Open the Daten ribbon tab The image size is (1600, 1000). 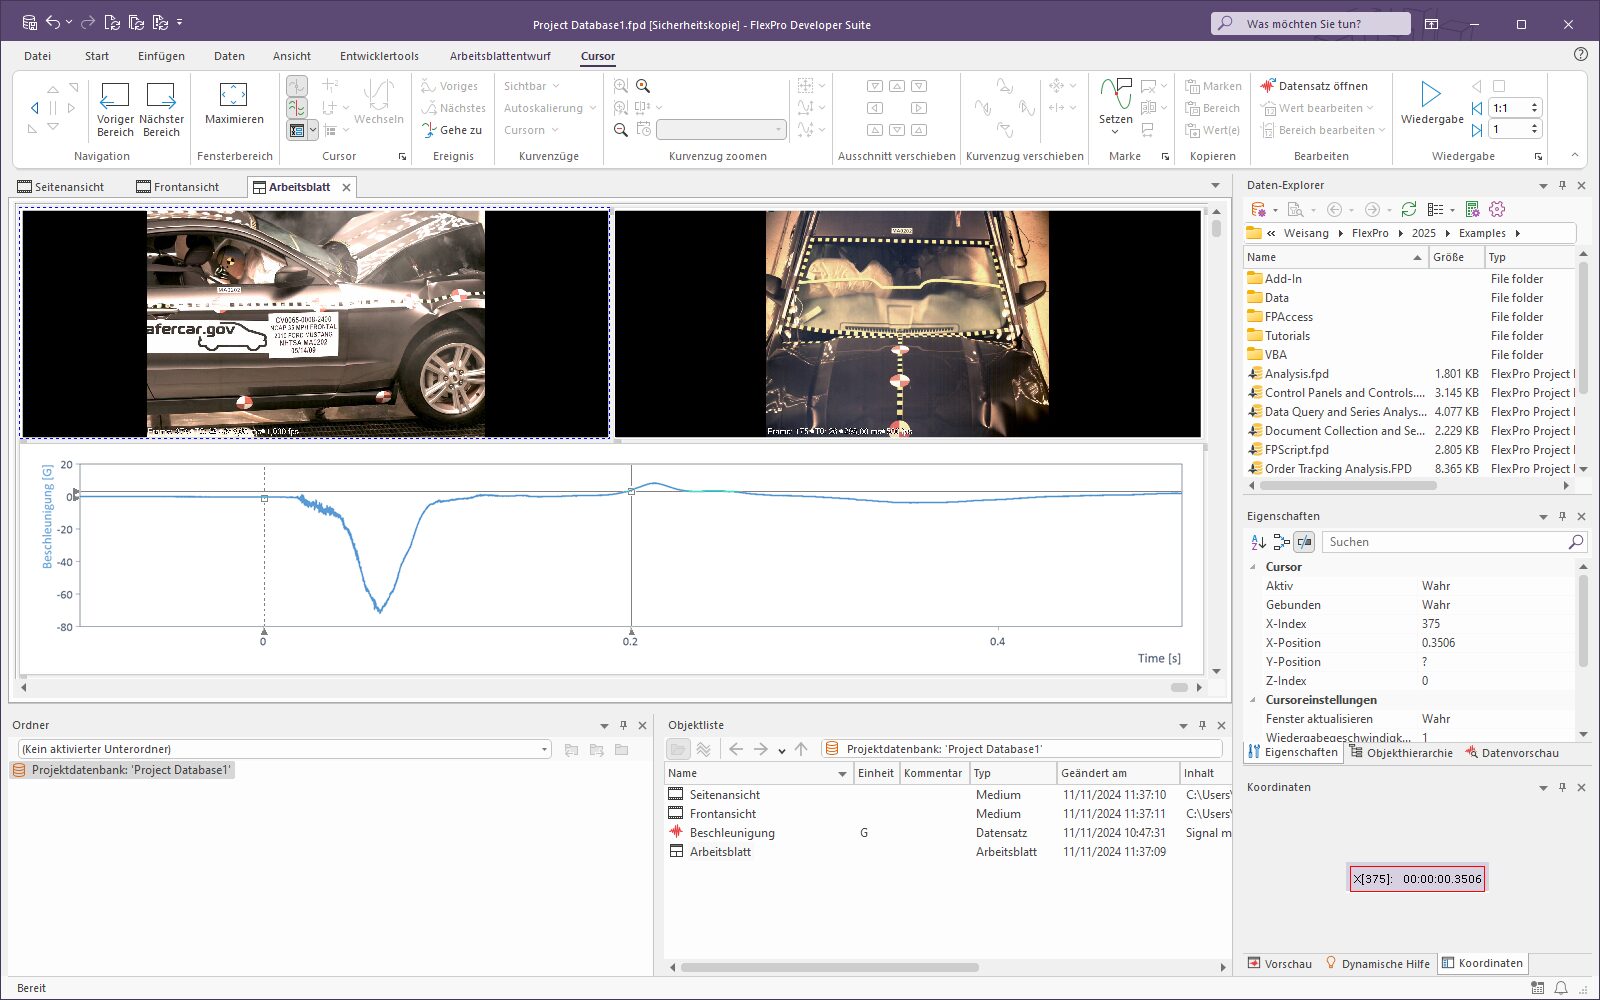229,56
